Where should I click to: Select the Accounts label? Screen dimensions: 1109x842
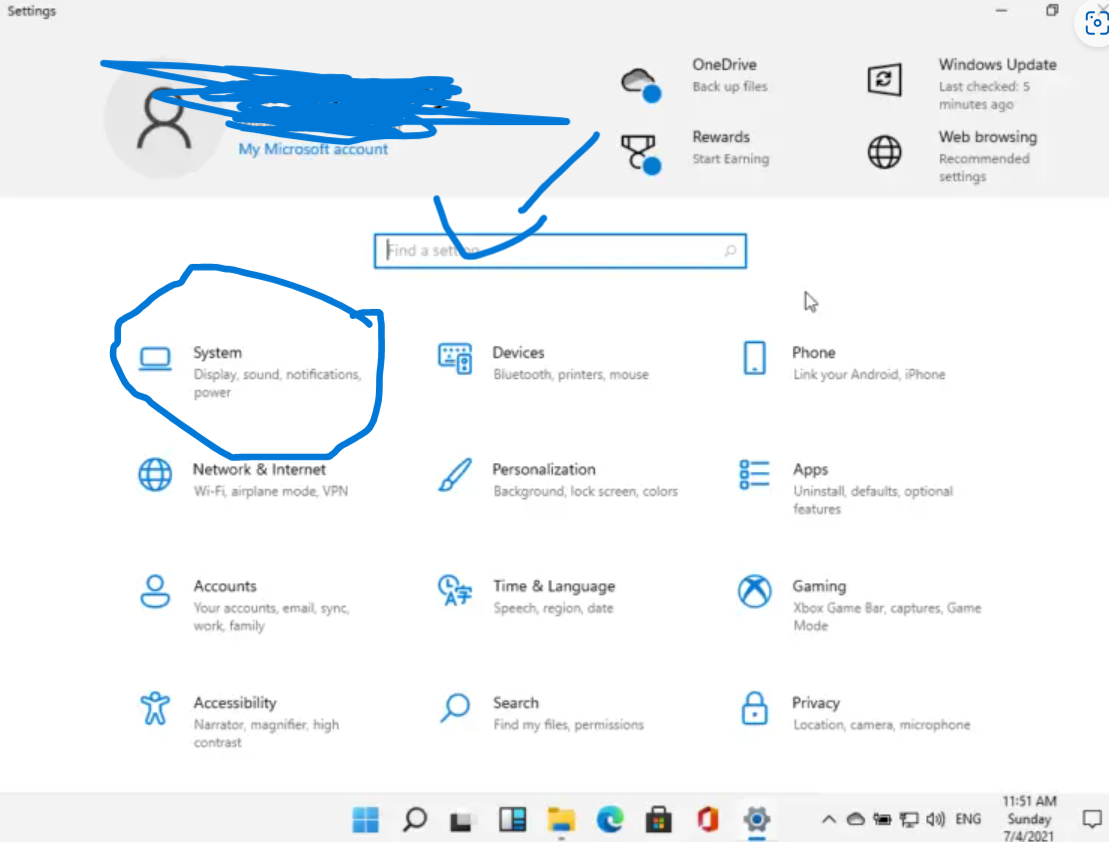click(225, 586)
